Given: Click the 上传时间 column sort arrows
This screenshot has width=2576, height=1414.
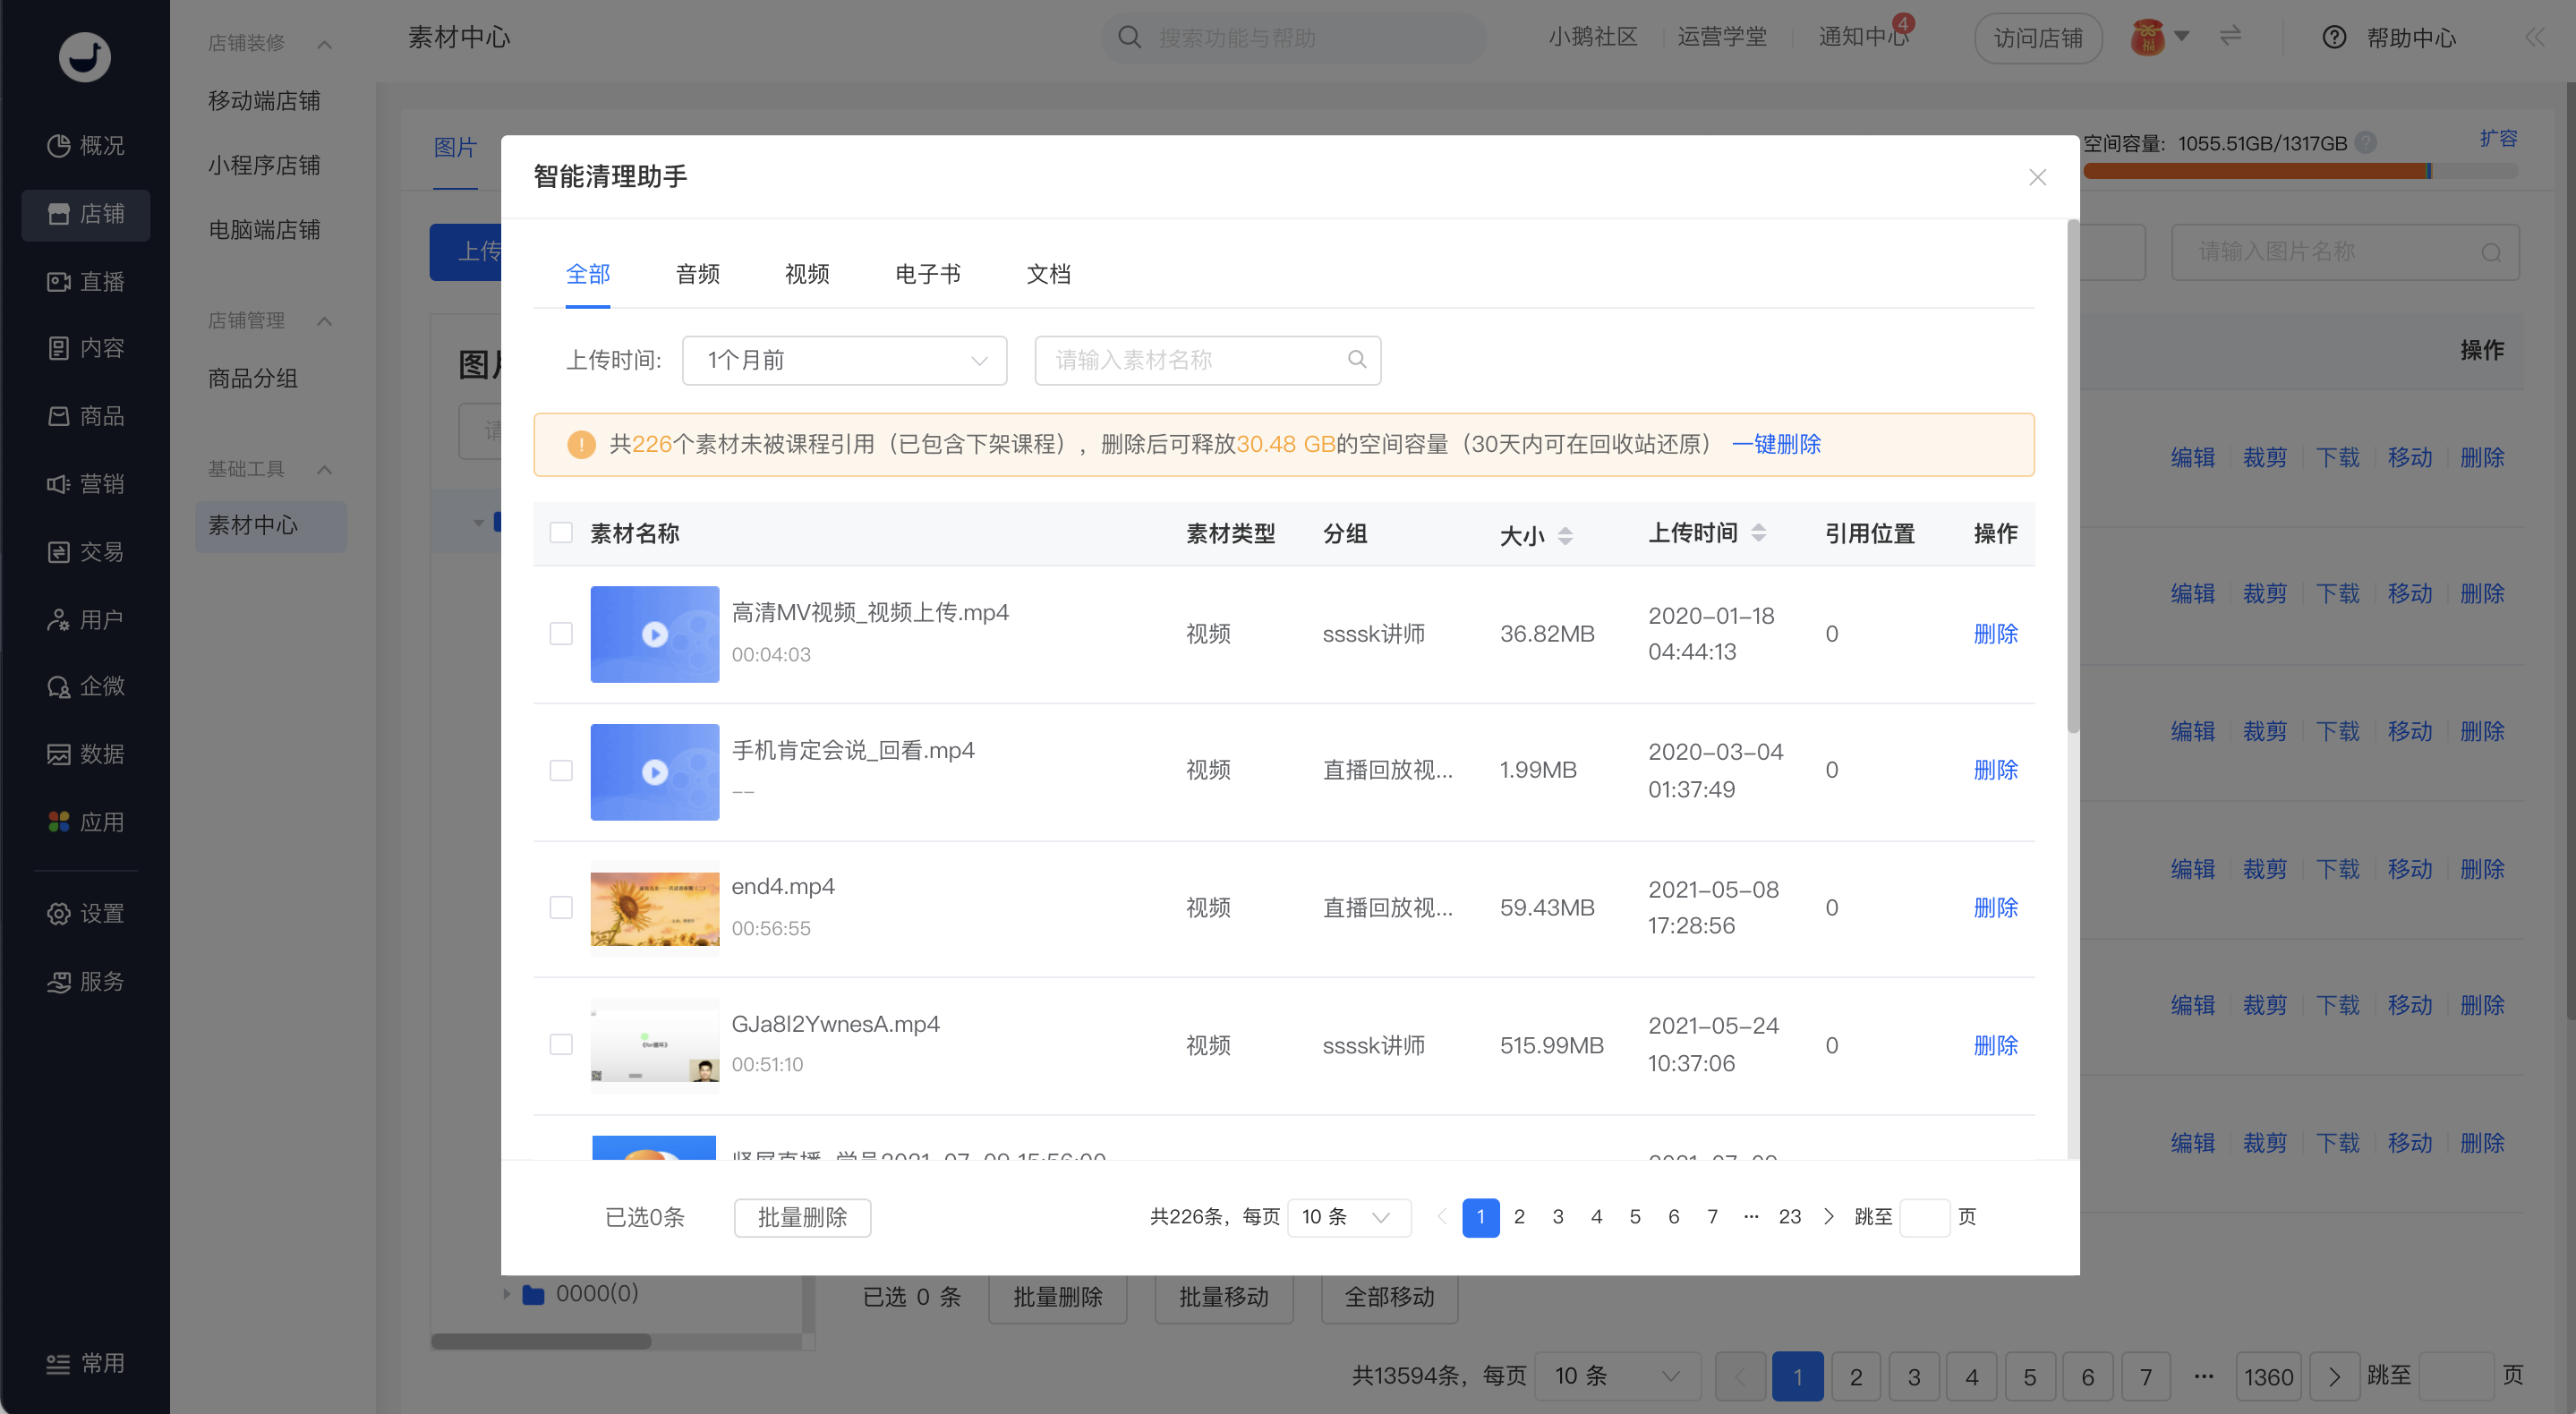Looking at the screenshot, I should click(1758, 533).
